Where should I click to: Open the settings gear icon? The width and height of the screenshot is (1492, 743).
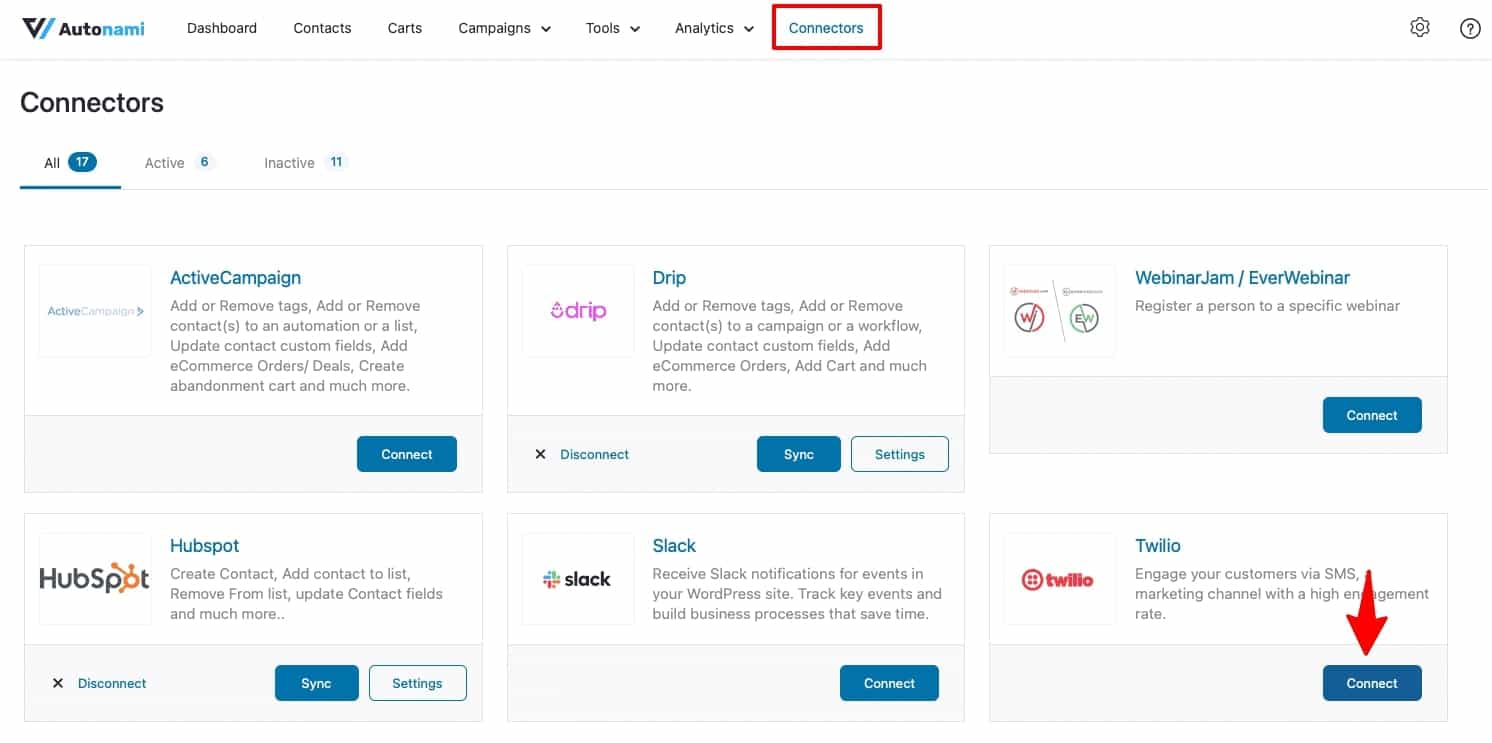click(x=1420, y=28)
